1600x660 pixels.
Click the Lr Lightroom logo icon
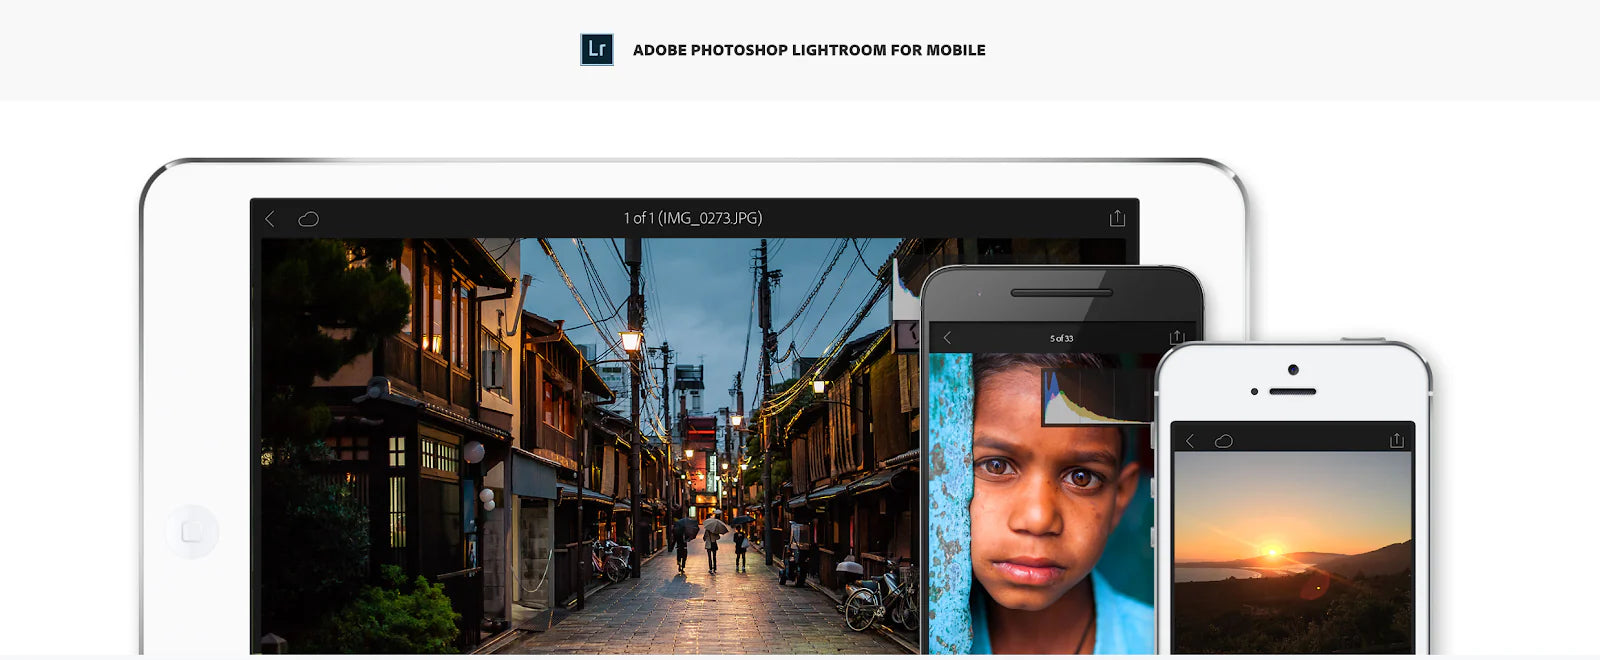(x=597, y=49)
